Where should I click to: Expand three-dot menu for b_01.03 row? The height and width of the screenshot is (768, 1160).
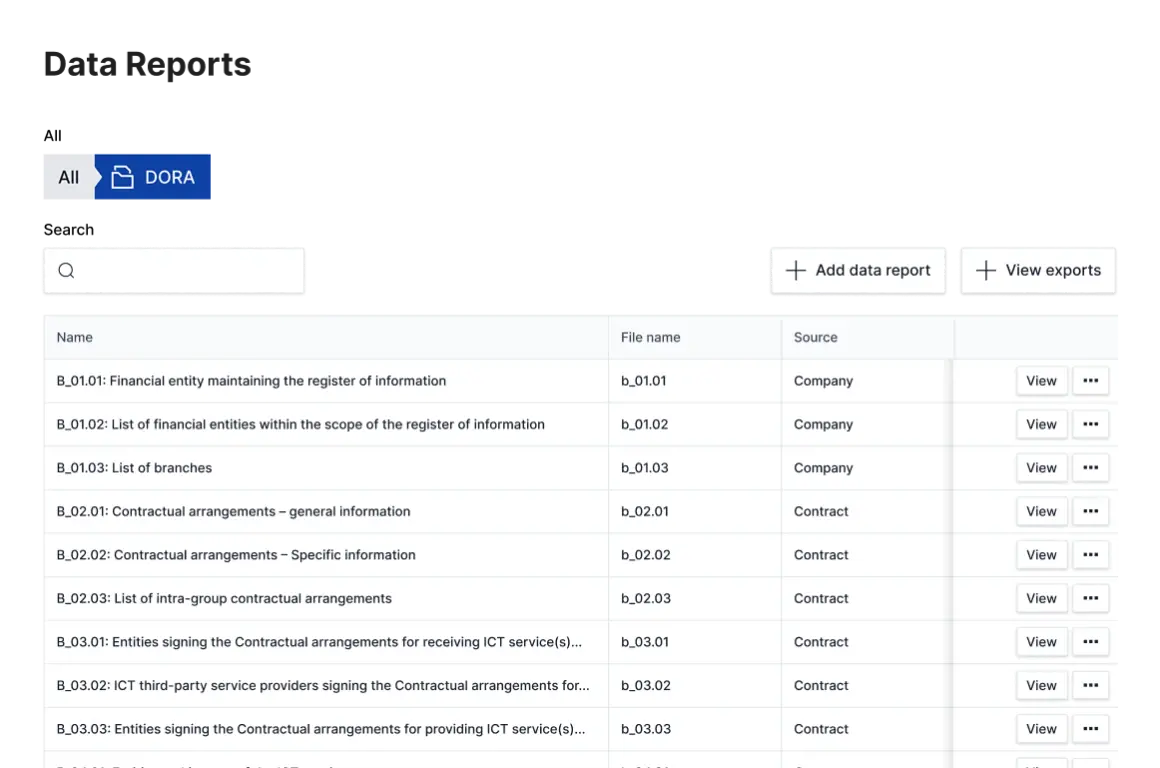coord(1090,468)
